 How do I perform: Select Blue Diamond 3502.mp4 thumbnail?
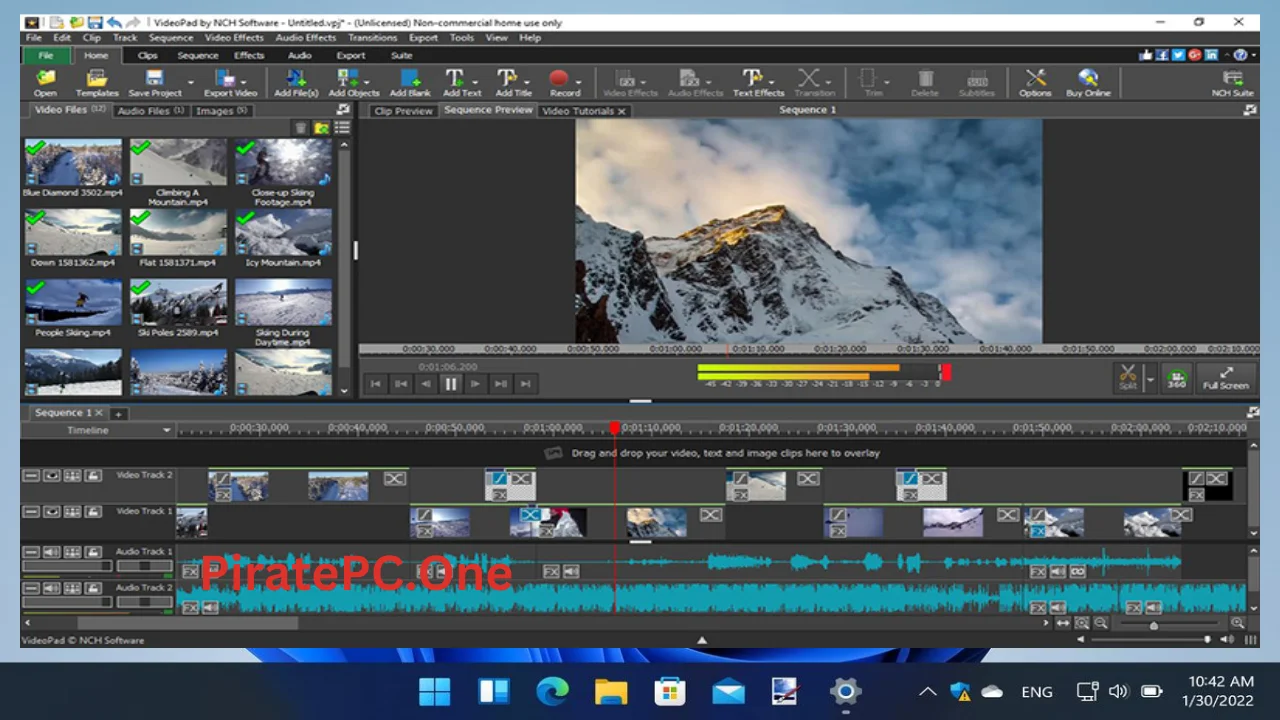pyautogui.click(x=72, y=162)
